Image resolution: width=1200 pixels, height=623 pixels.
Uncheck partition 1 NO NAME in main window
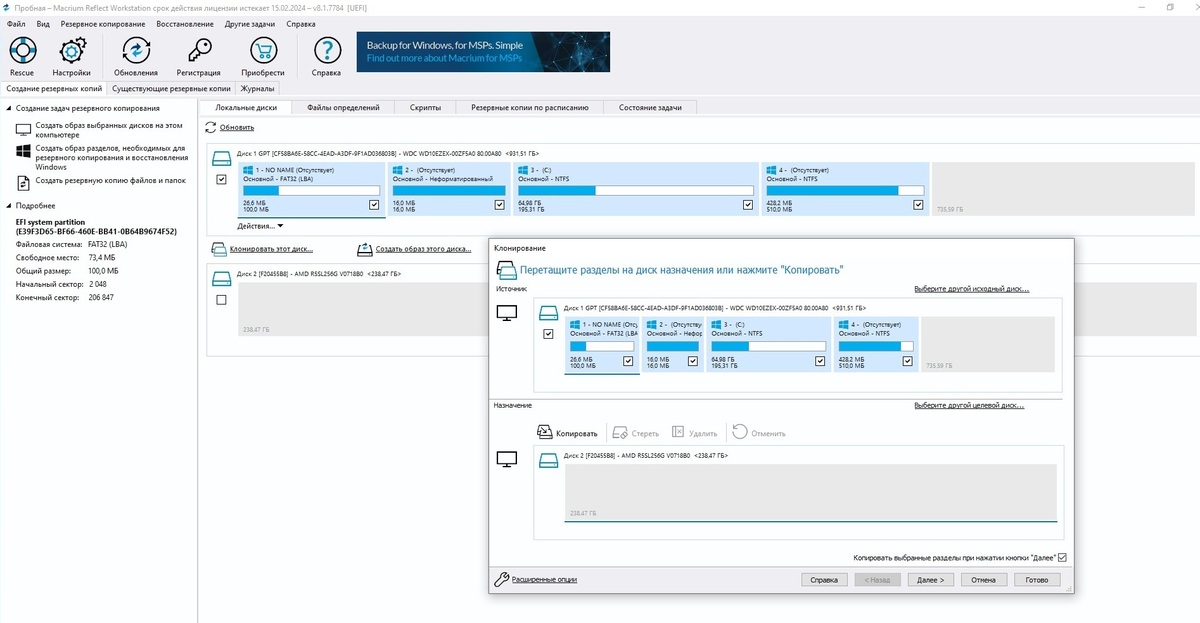[x=374, y=205]
